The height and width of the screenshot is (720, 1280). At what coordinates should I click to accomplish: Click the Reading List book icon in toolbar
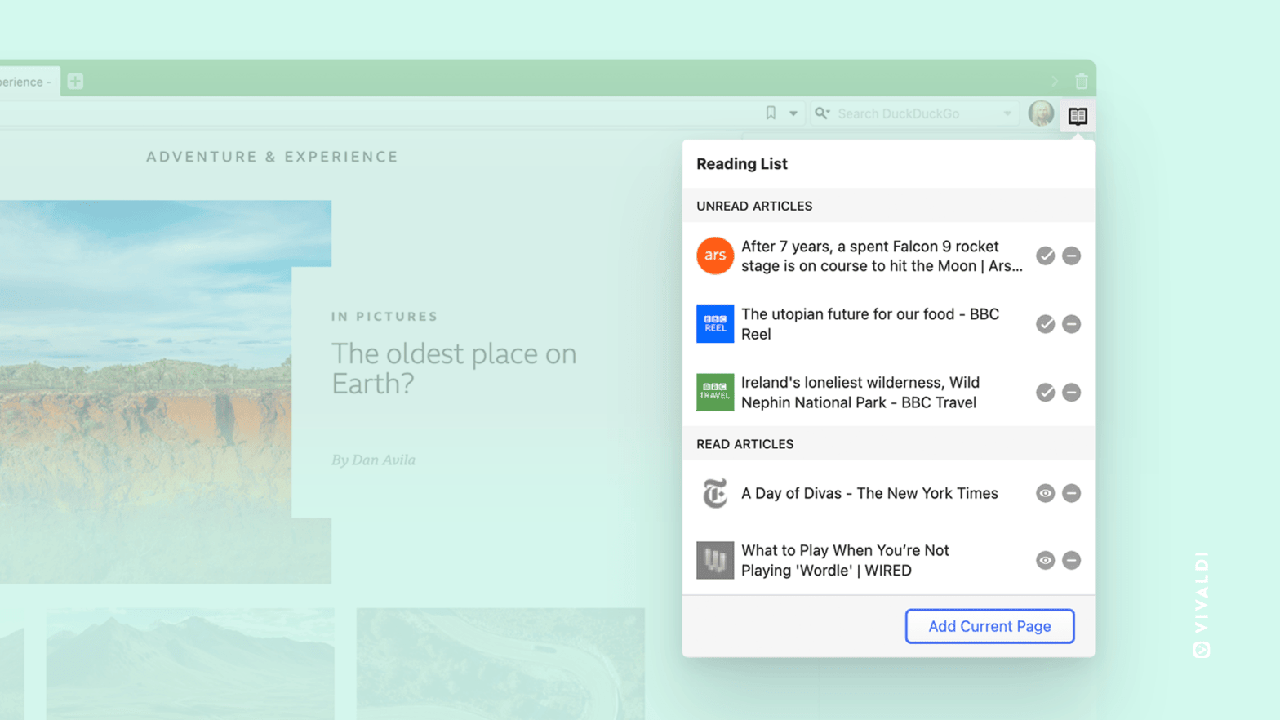[1077, 115]
